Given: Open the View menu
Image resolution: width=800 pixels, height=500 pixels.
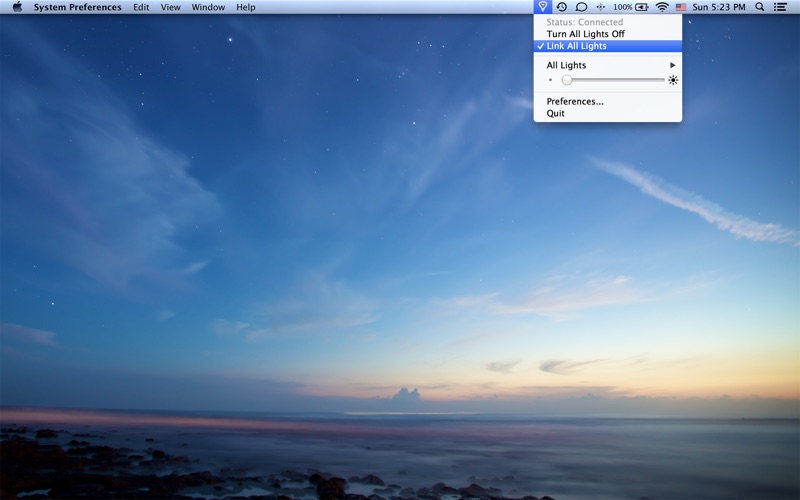Looking at the screenshot, I should point(170,7).
